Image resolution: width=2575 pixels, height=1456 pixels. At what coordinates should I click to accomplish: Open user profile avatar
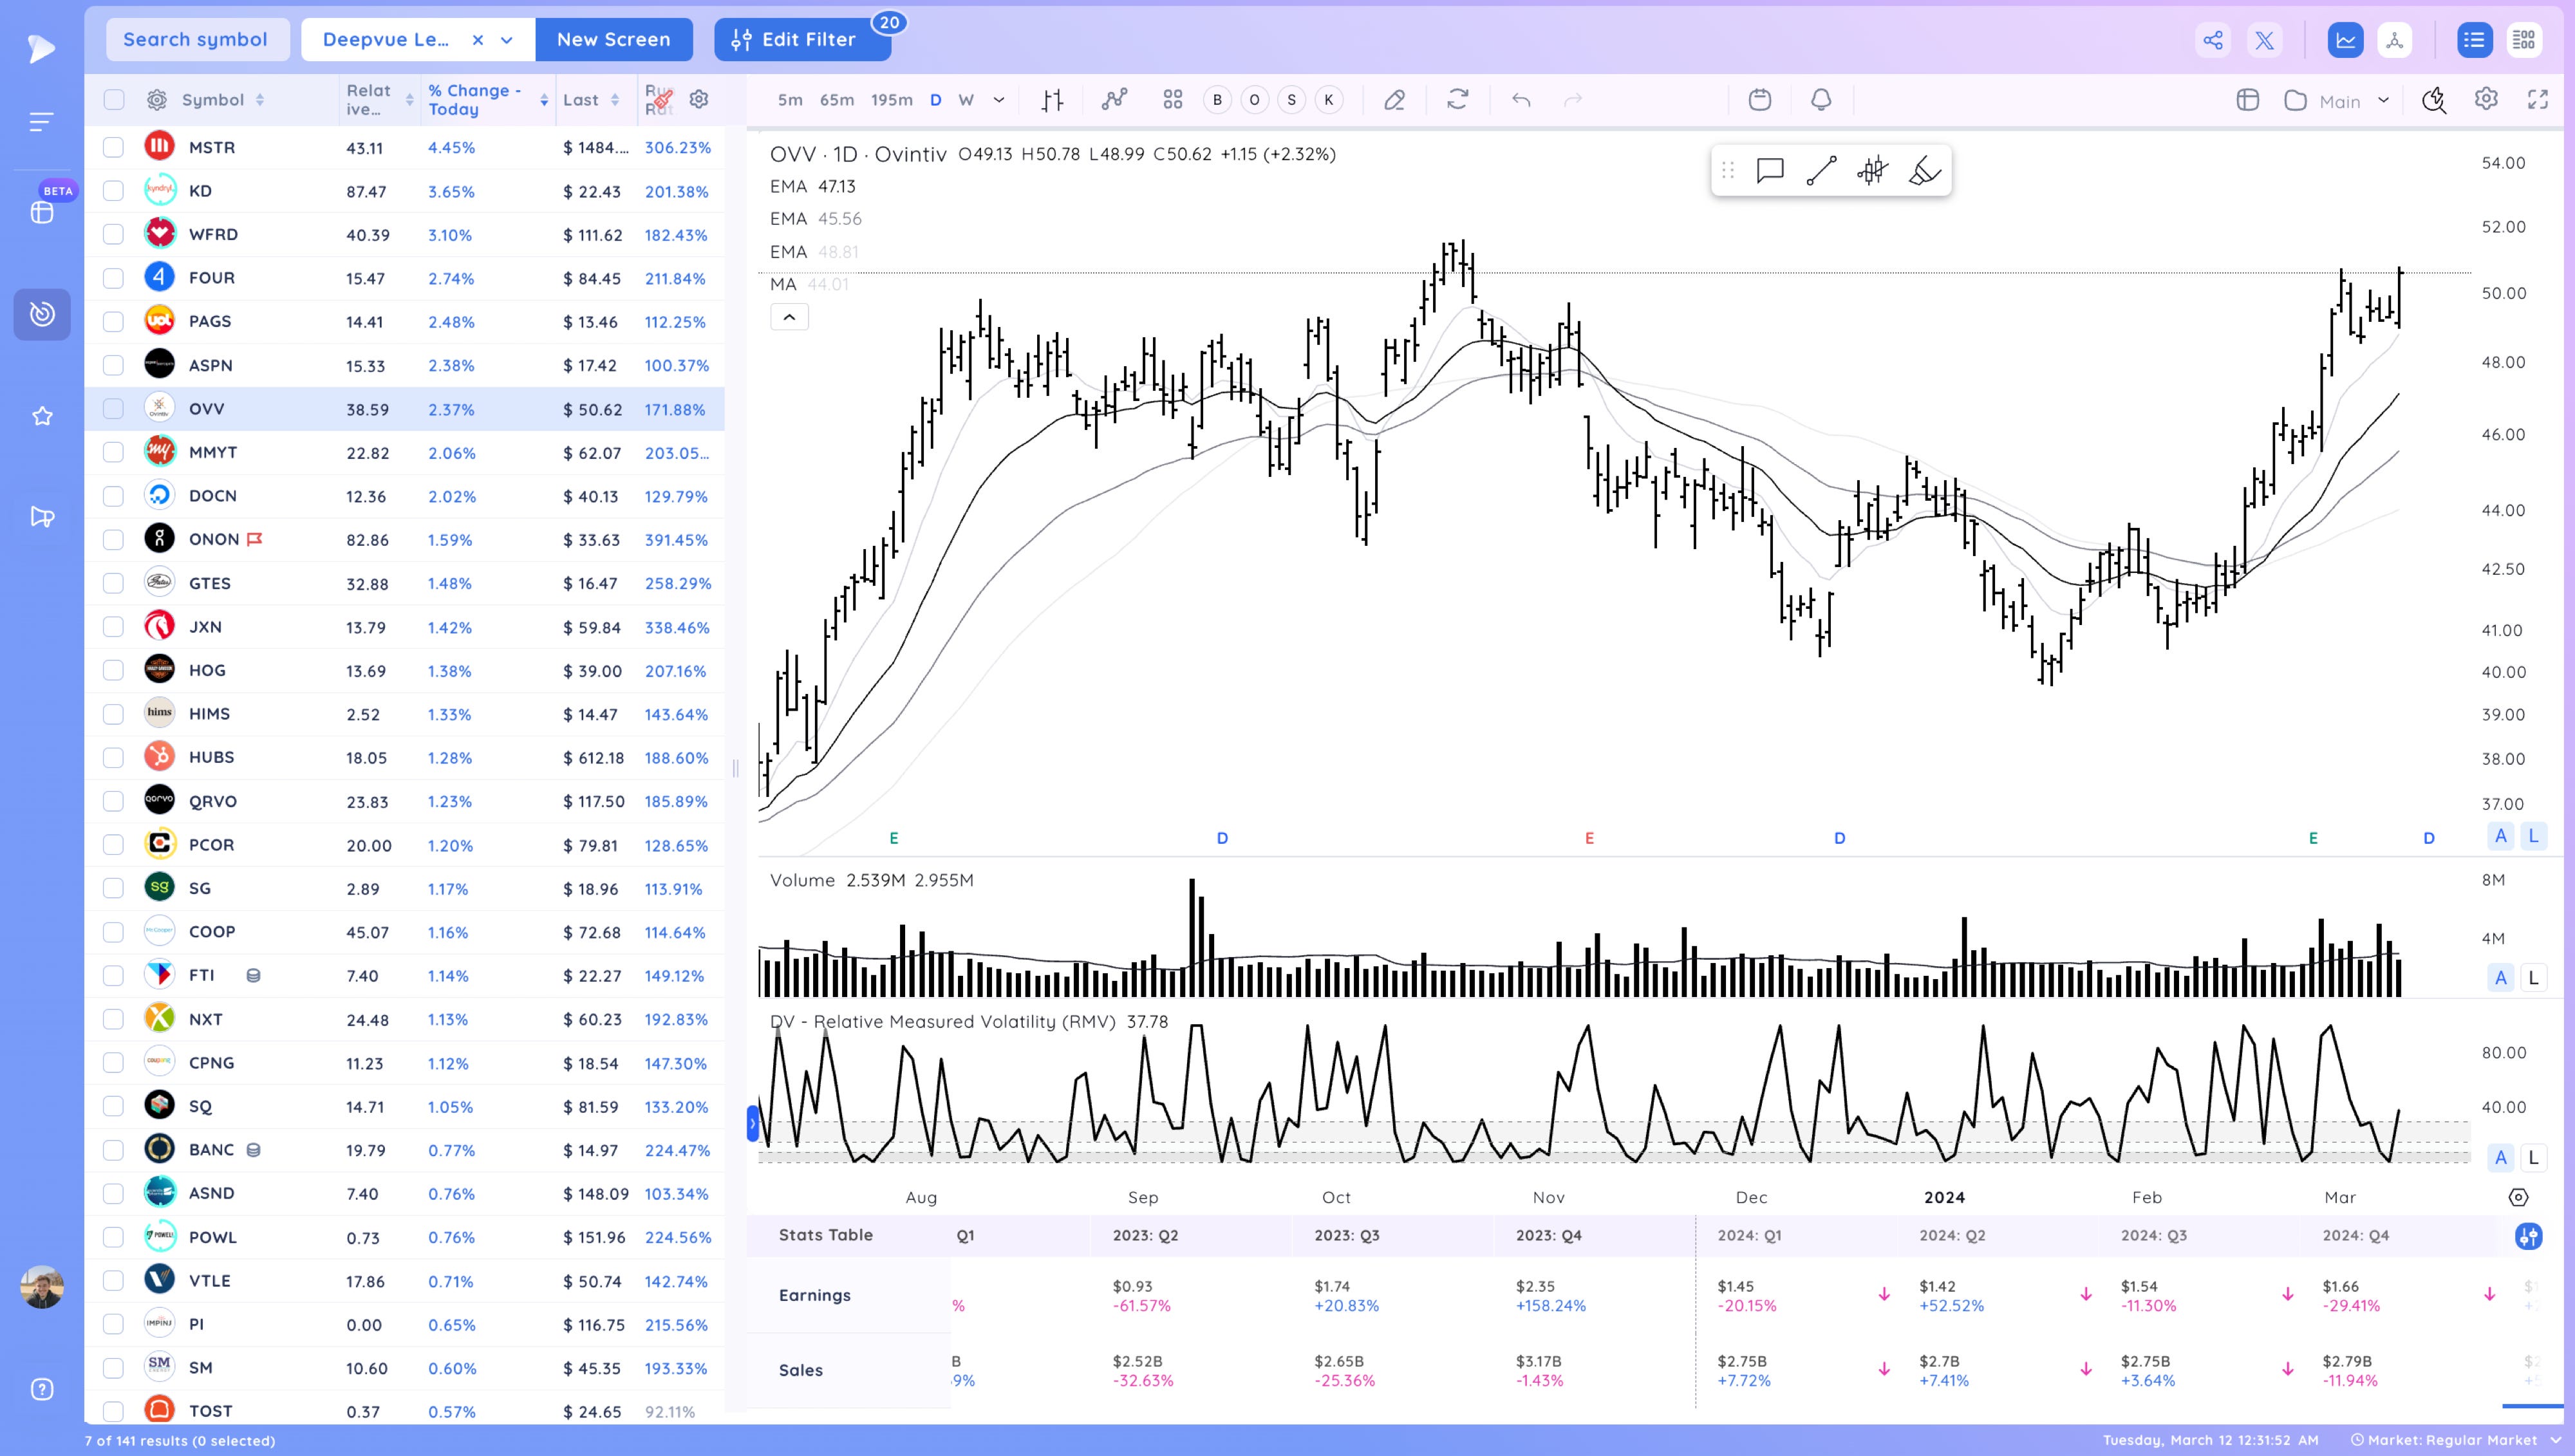click(x=42, y=1287)
